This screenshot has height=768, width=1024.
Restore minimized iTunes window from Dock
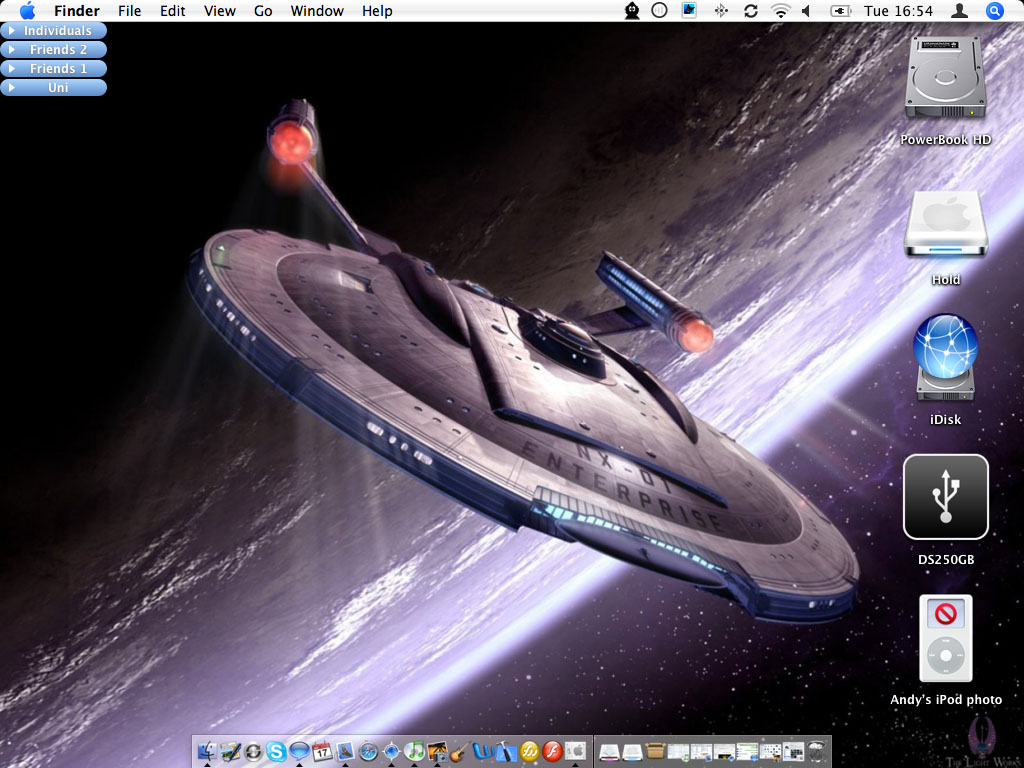click(x=679, y=752)
